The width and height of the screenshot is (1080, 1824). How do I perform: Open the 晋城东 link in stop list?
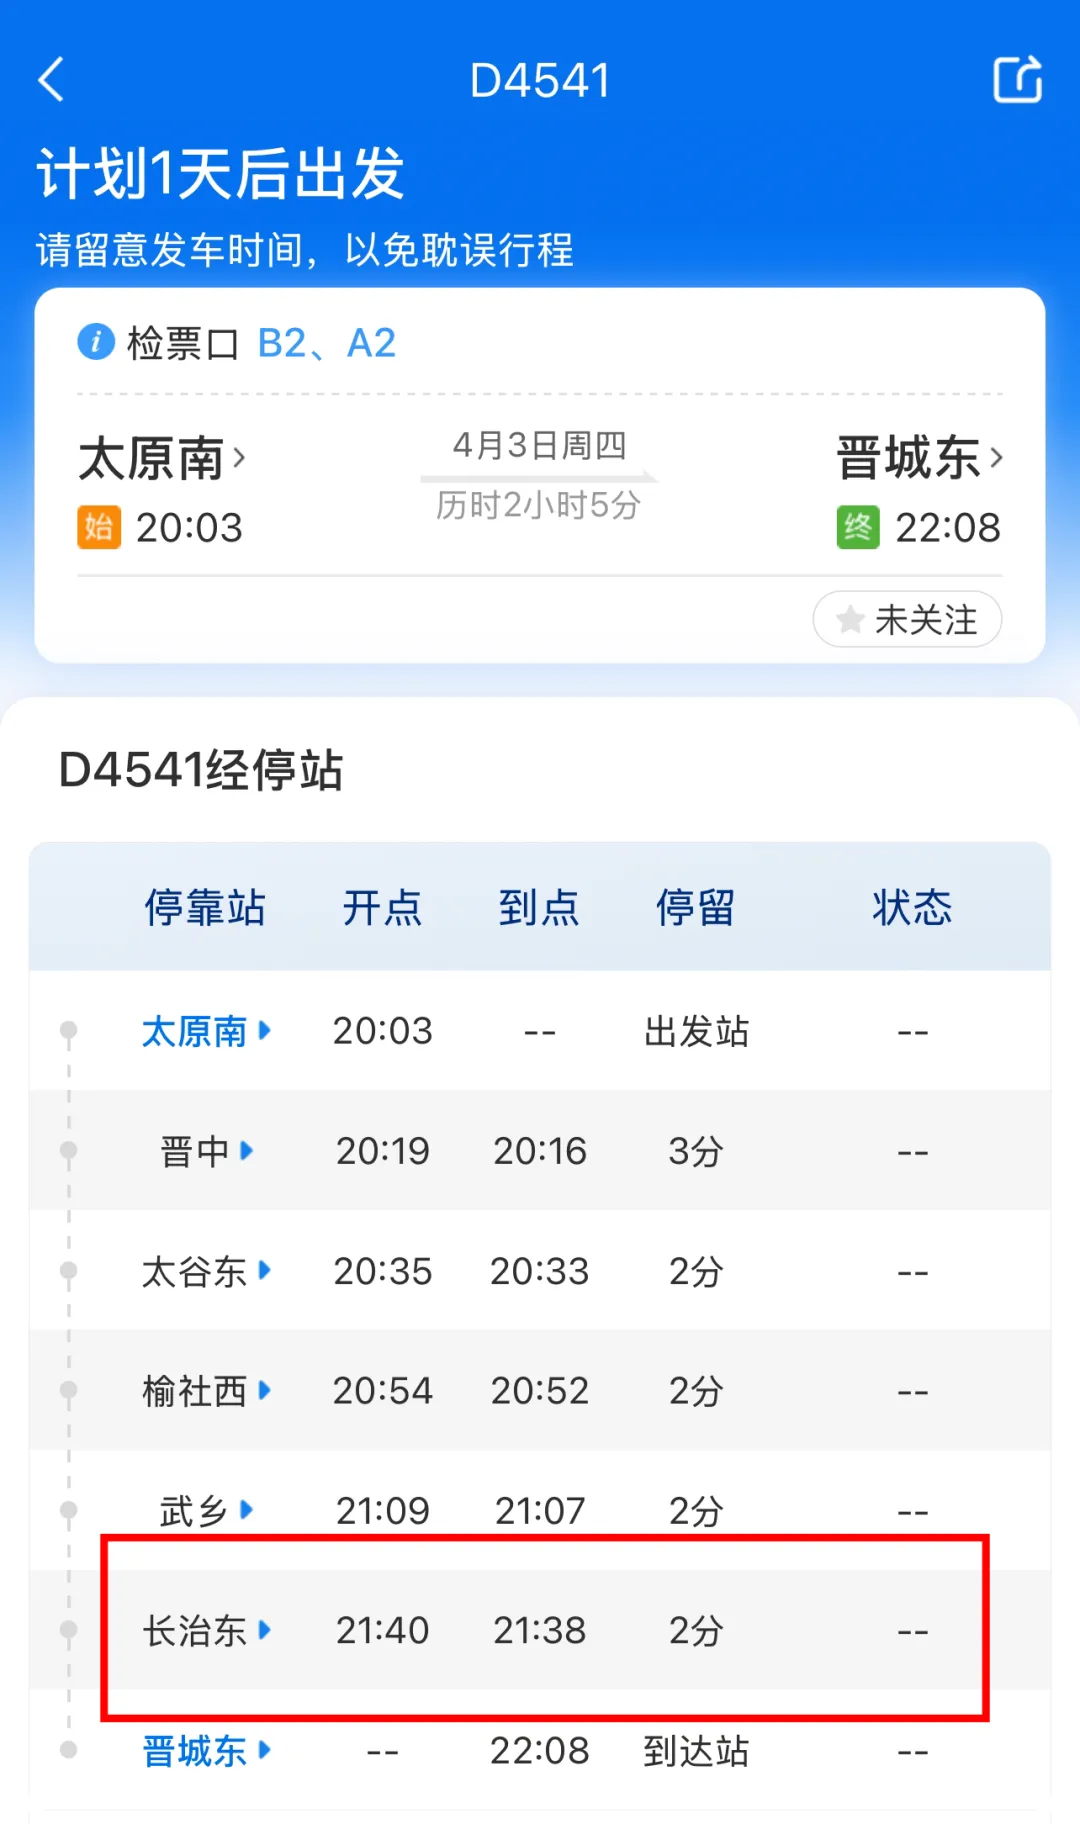(x=206, y=1750)
